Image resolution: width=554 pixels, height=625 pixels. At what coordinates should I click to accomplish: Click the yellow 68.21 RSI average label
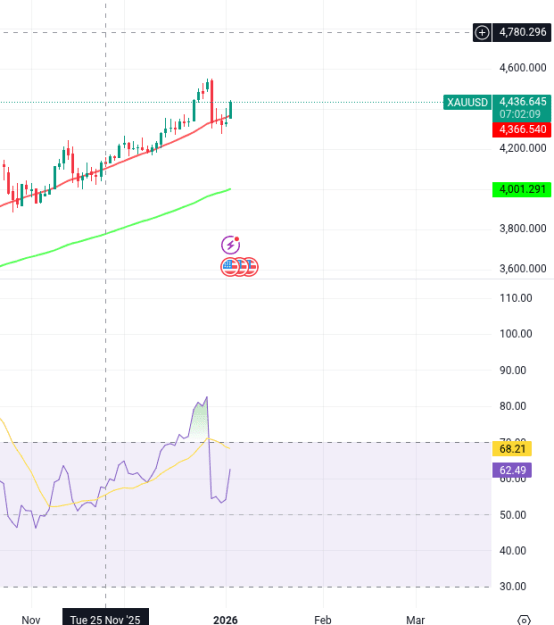(512, 449)
